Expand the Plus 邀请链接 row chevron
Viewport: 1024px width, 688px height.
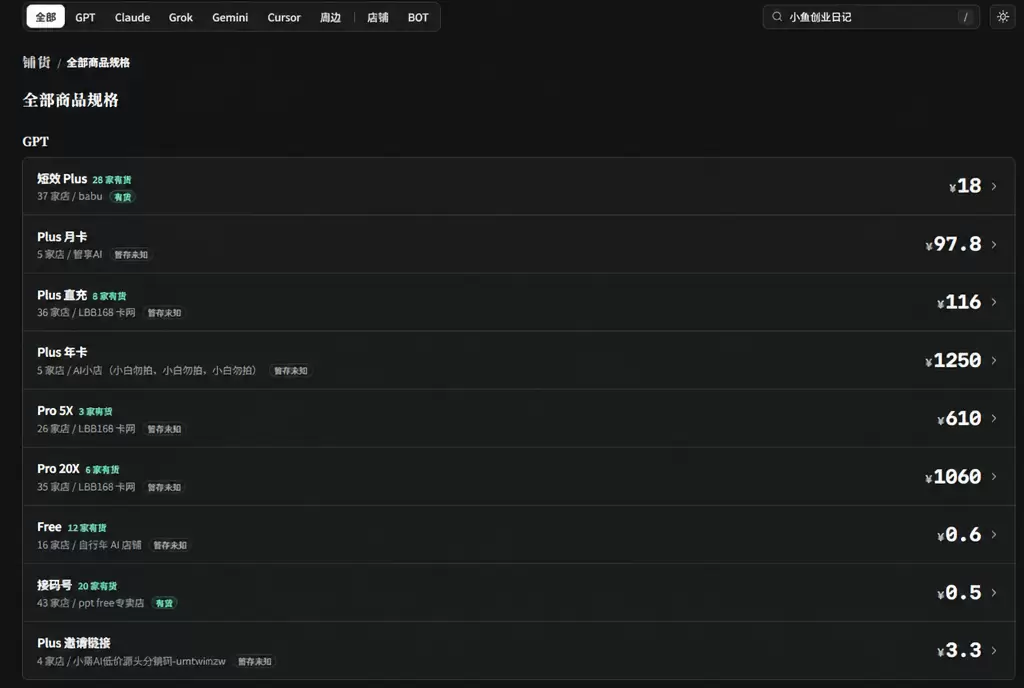click(994, 650)
